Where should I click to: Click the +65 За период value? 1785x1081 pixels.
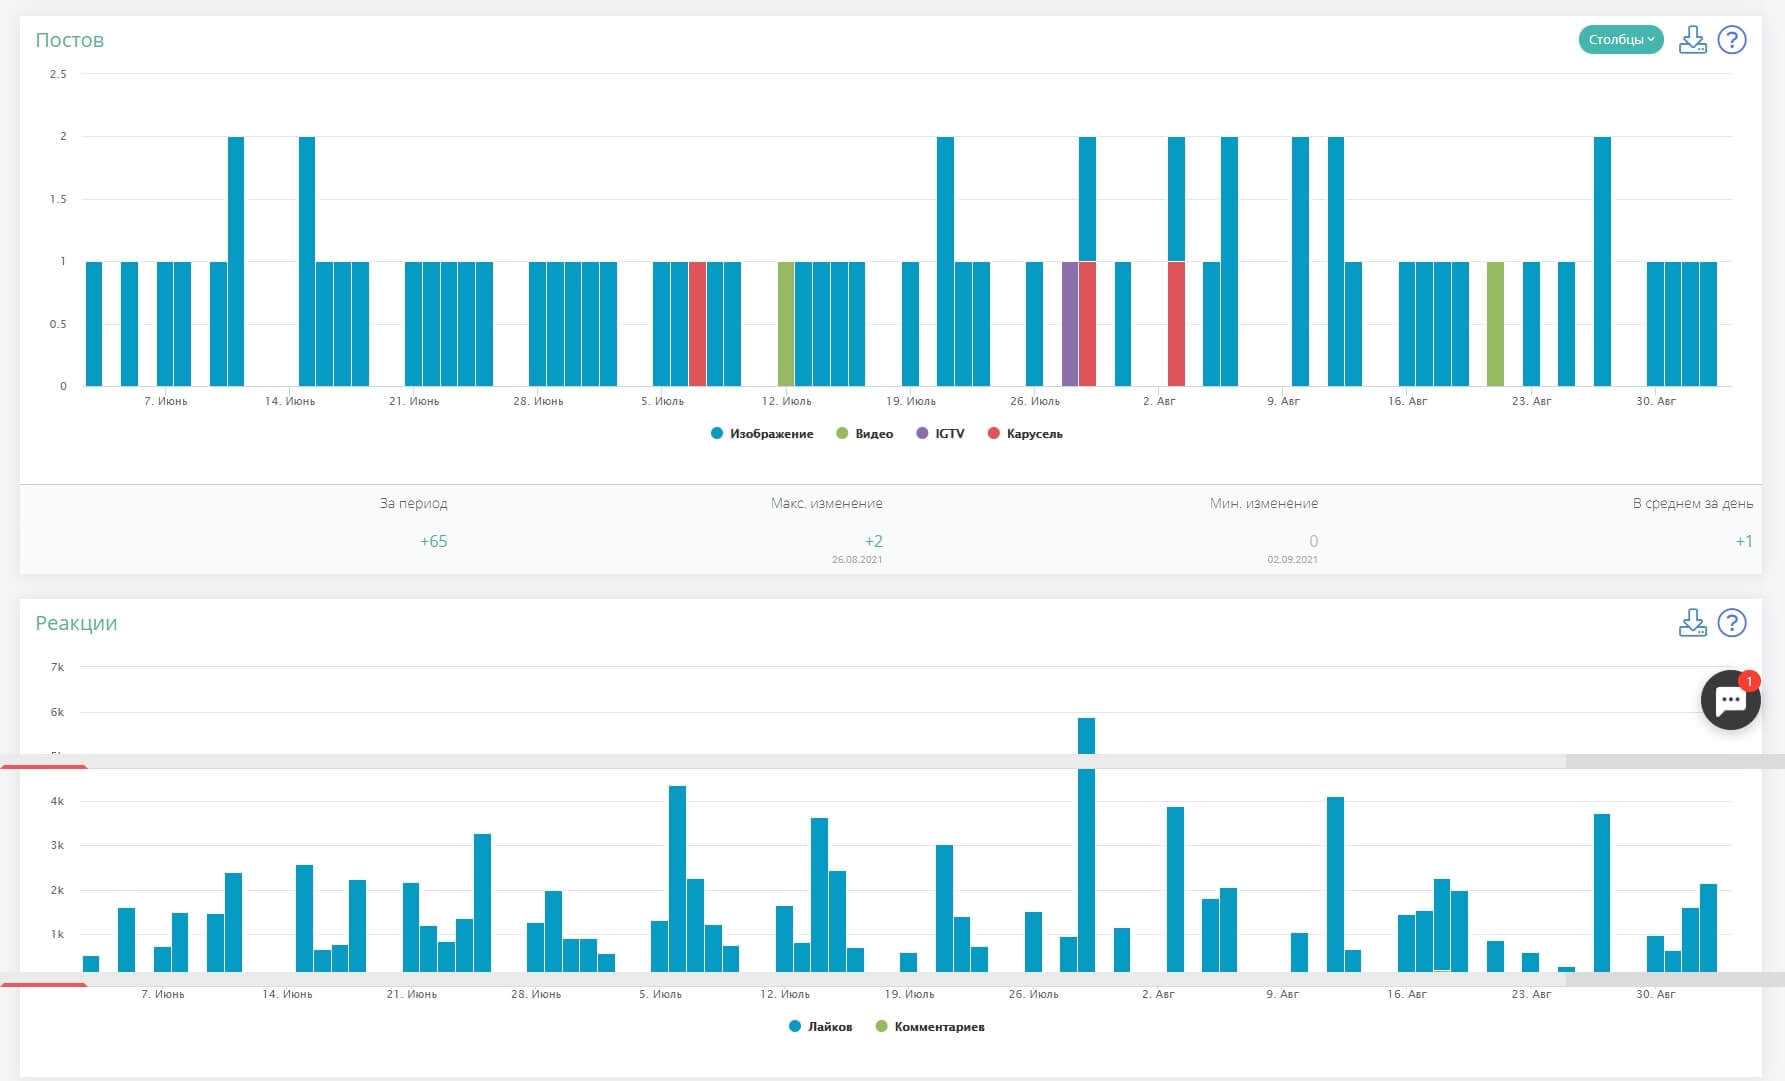click(x=433, y=542)
